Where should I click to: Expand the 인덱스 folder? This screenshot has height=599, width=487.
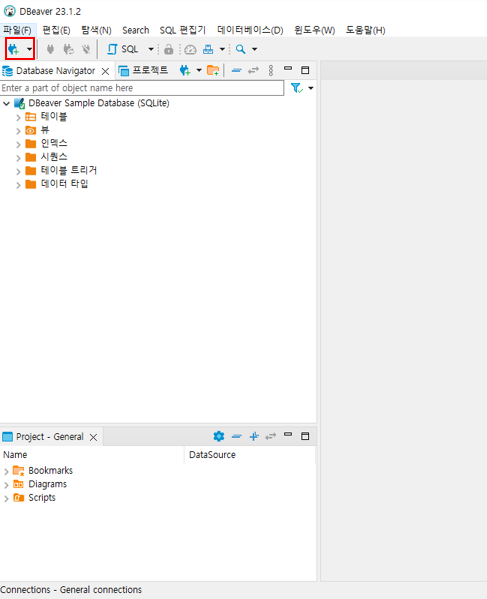coord(18,144)
